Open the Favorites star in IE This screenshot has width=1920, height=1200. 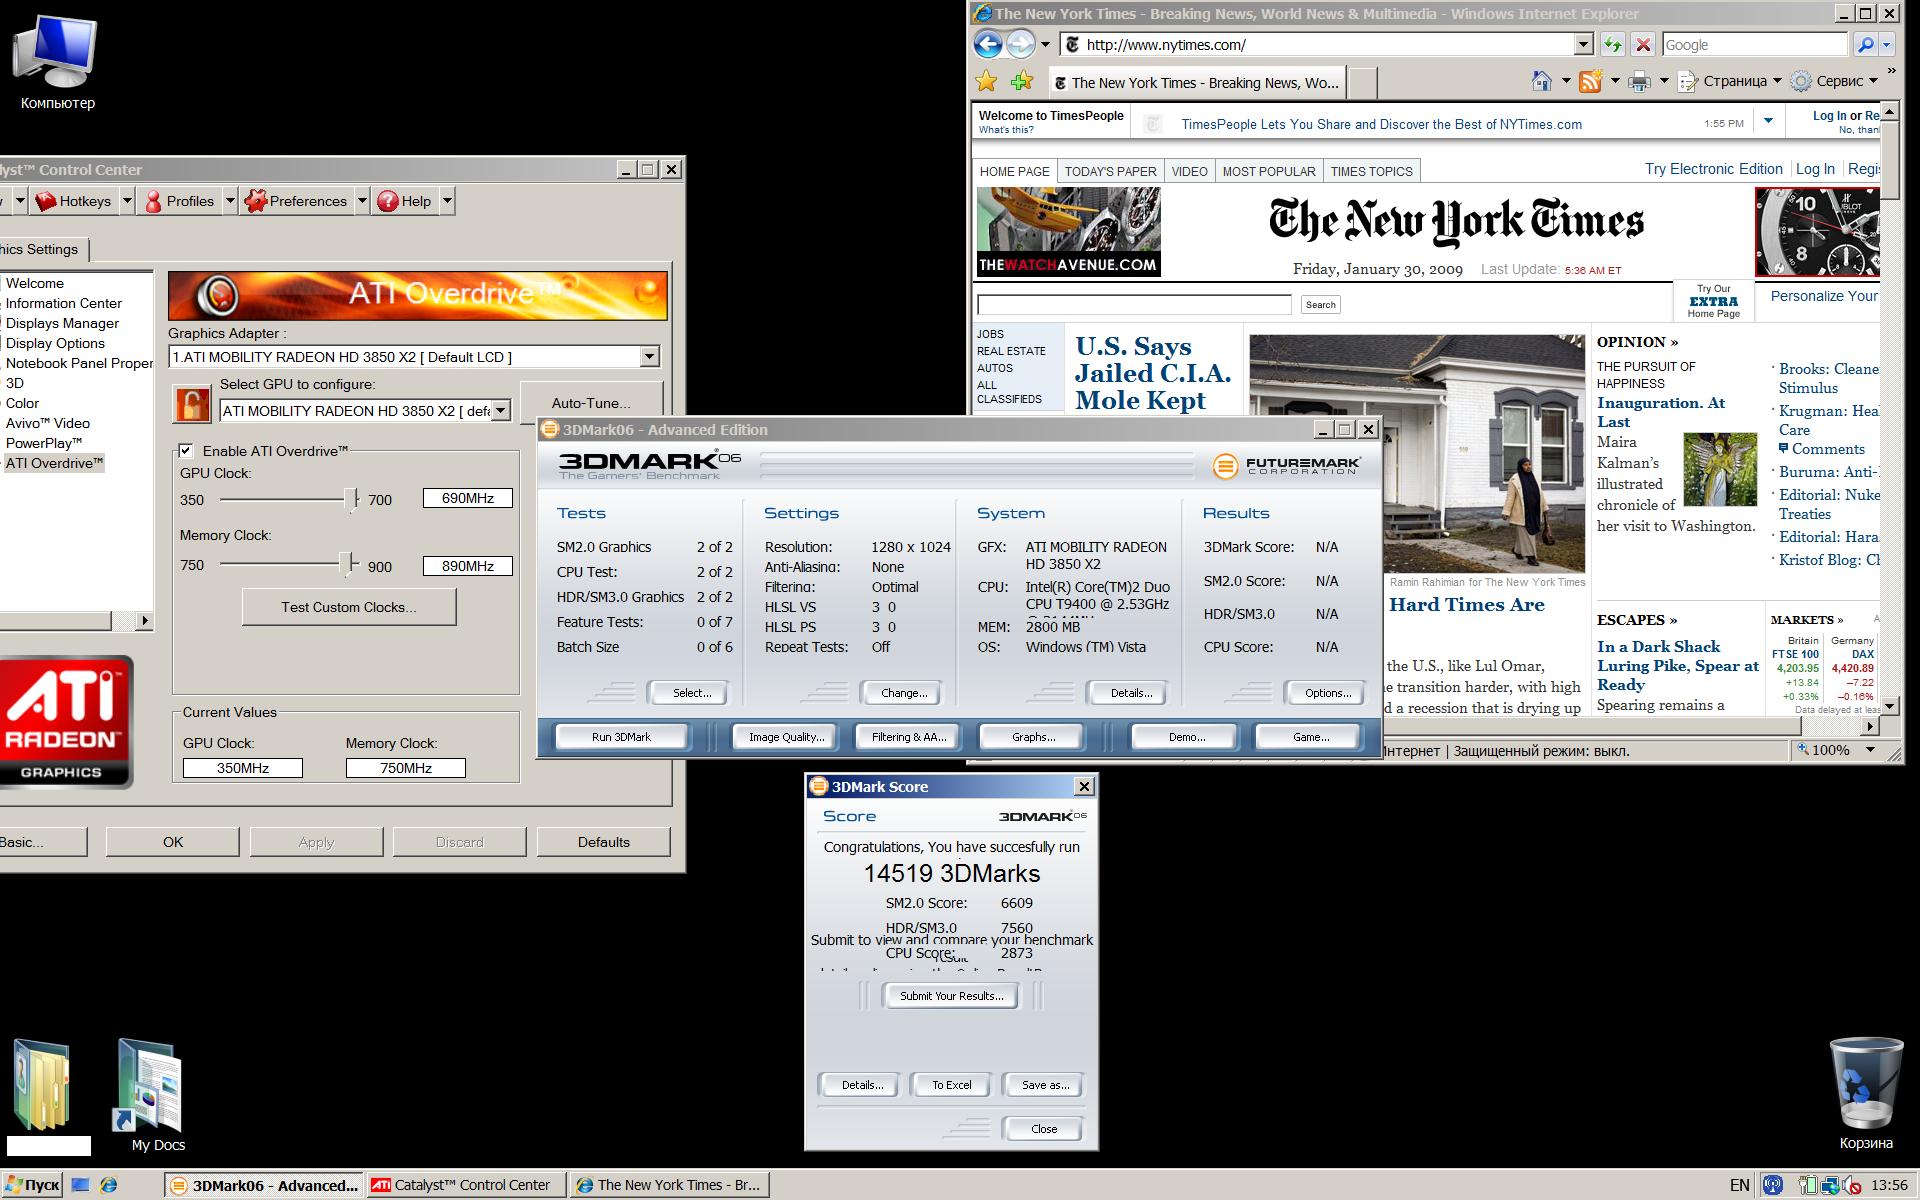[x=987, y=82]
